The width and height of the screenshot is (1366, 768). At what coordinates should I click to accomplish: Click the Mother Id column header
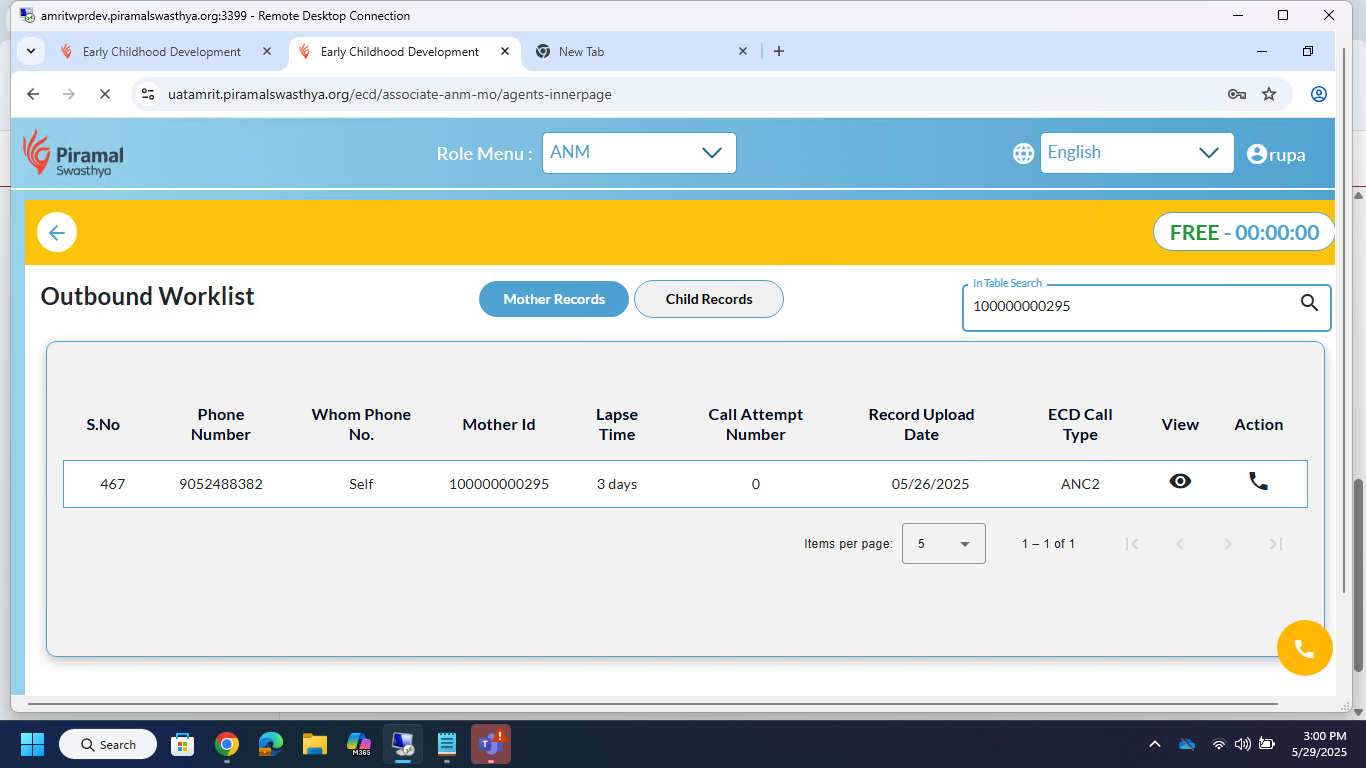pyautogui.click(x=499, y=425)
